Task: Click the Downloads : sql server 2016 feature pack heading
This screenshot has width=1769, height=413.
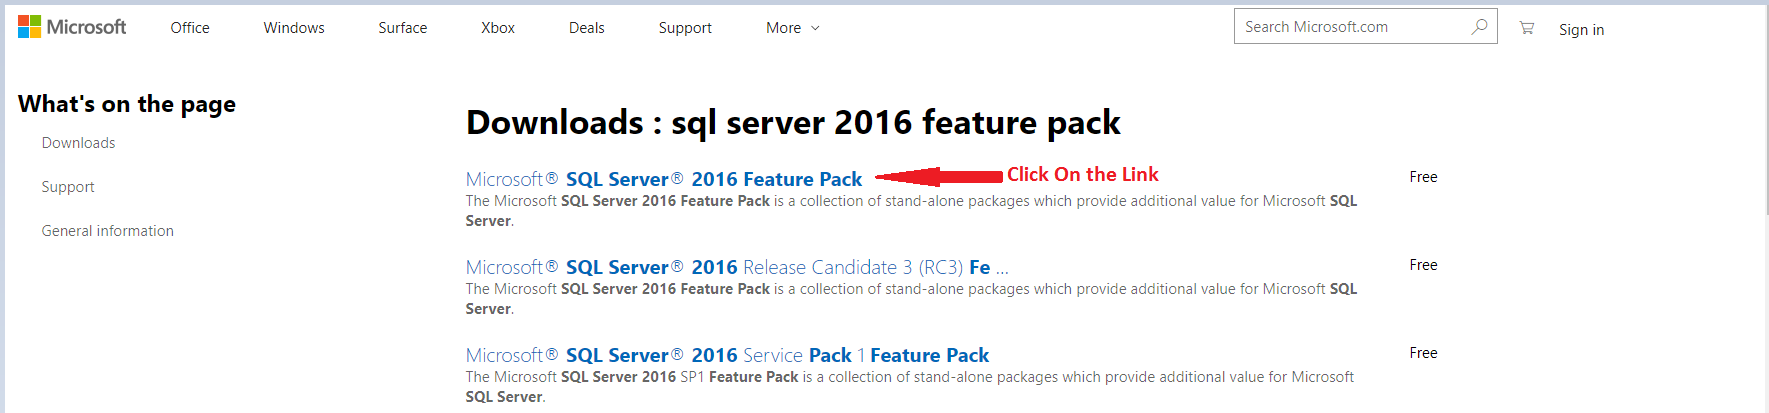Action: point(793,122)
